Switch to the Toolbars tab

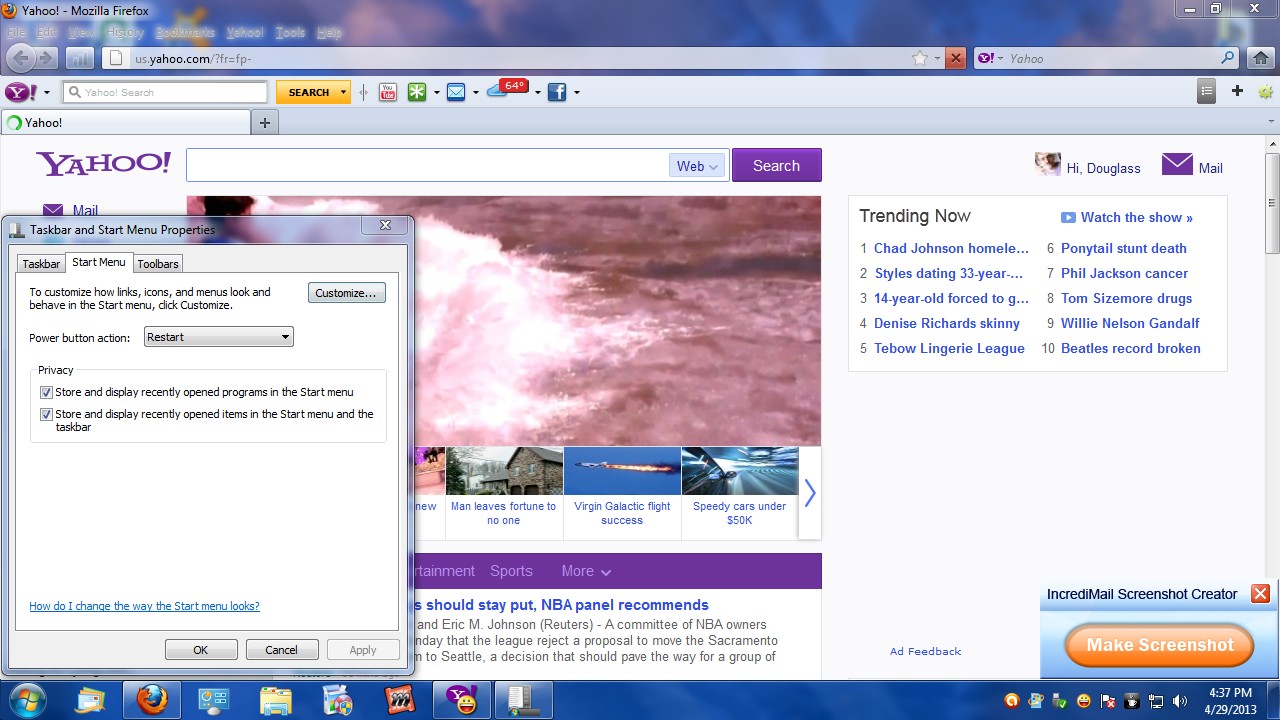[x=158, y=264]
